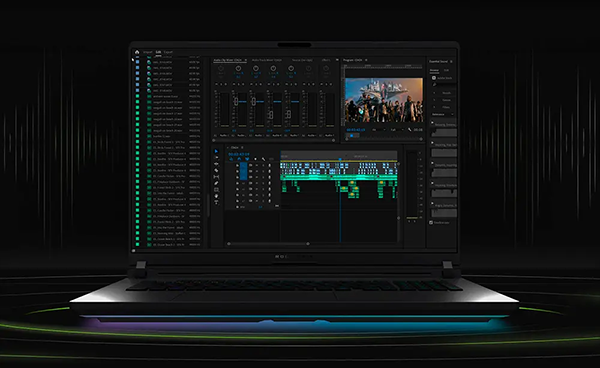
Task: Open the Program monitor zoom level dropdown
Action: tap(379, 130)
